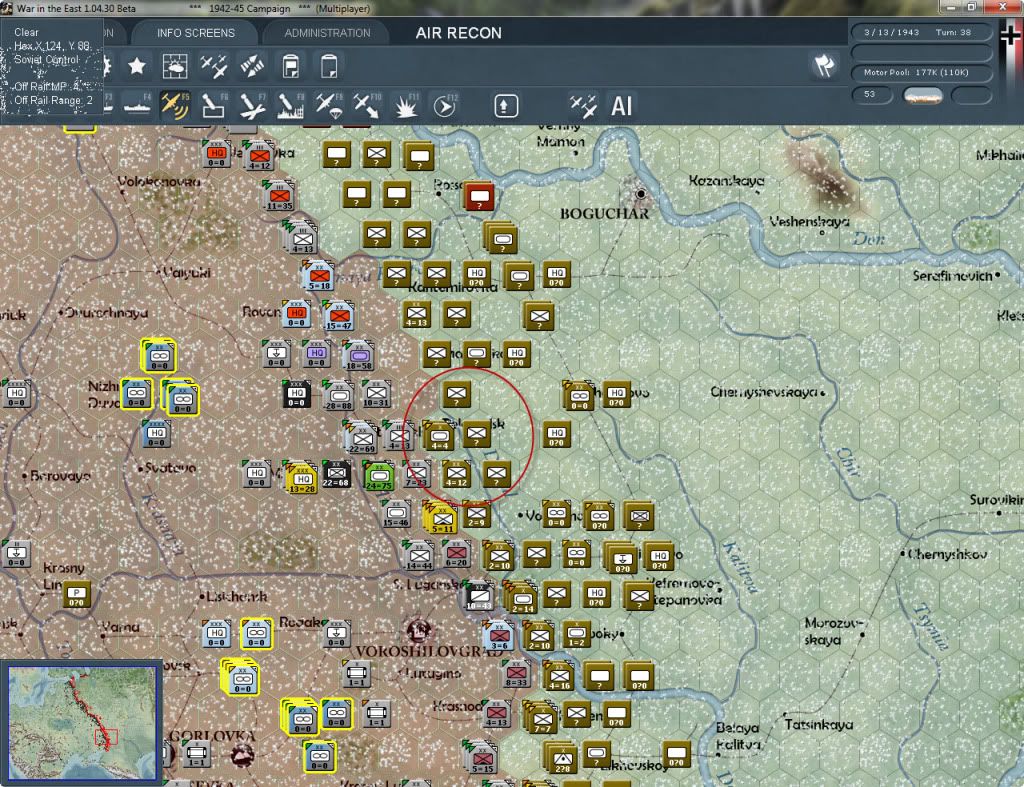
Task: Select the F6 bombing mode icon
Action: (214, 106)
